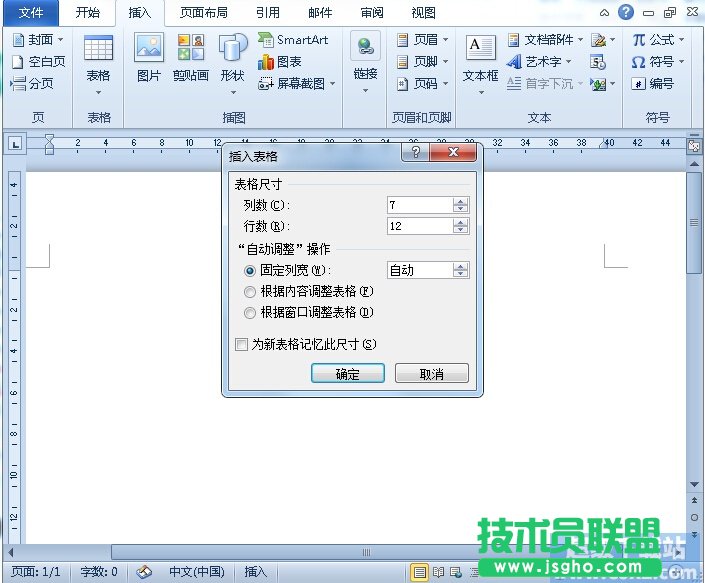
Task: Select 根据窗口调整表格 radio option
Action: point(250,313)
